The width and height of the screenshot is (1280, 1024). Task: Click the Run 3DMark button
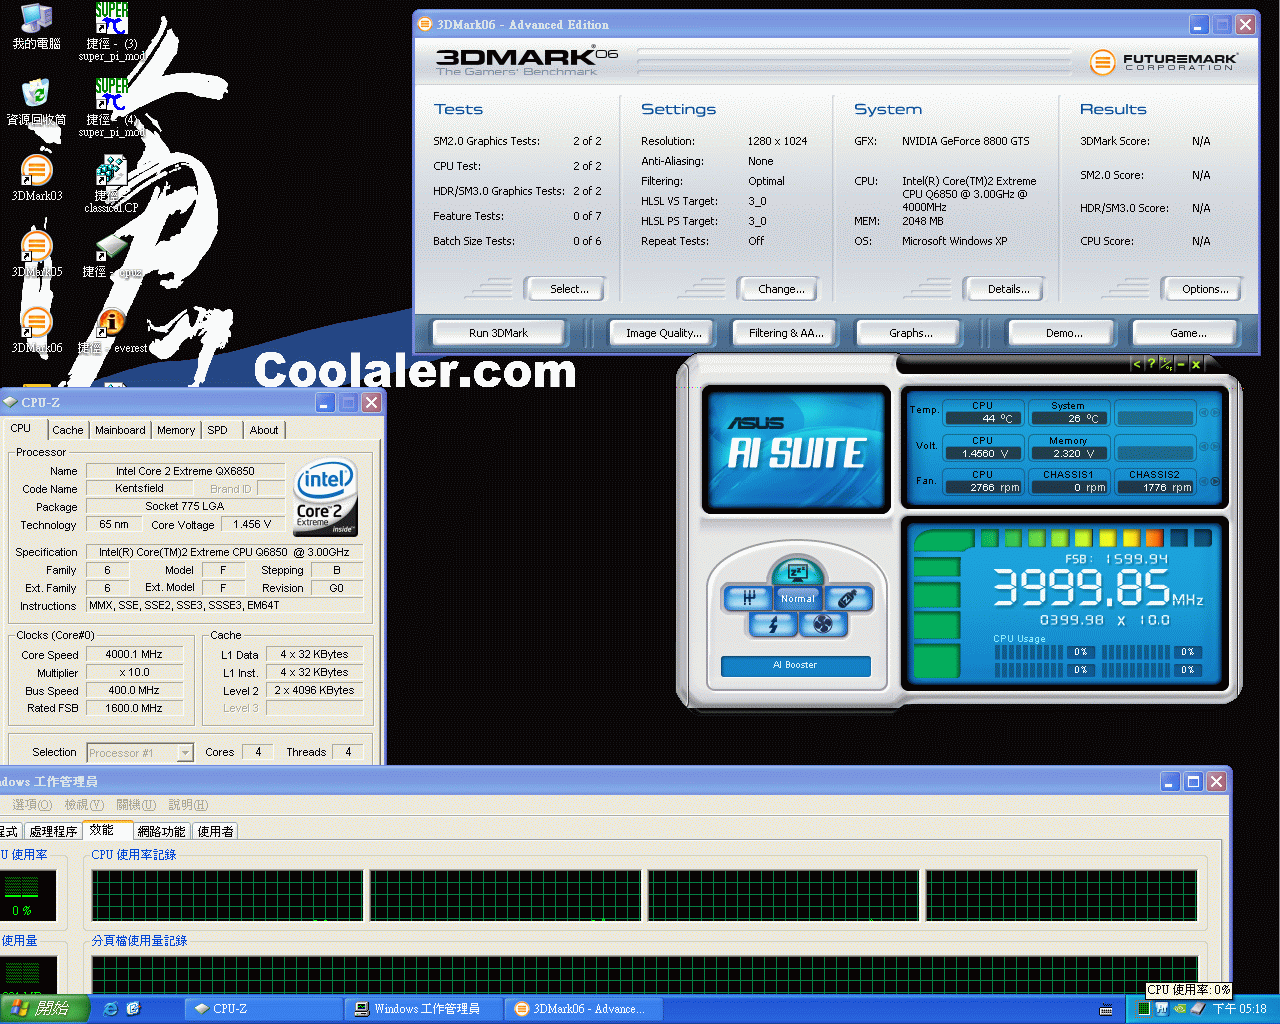click(498, 333)
